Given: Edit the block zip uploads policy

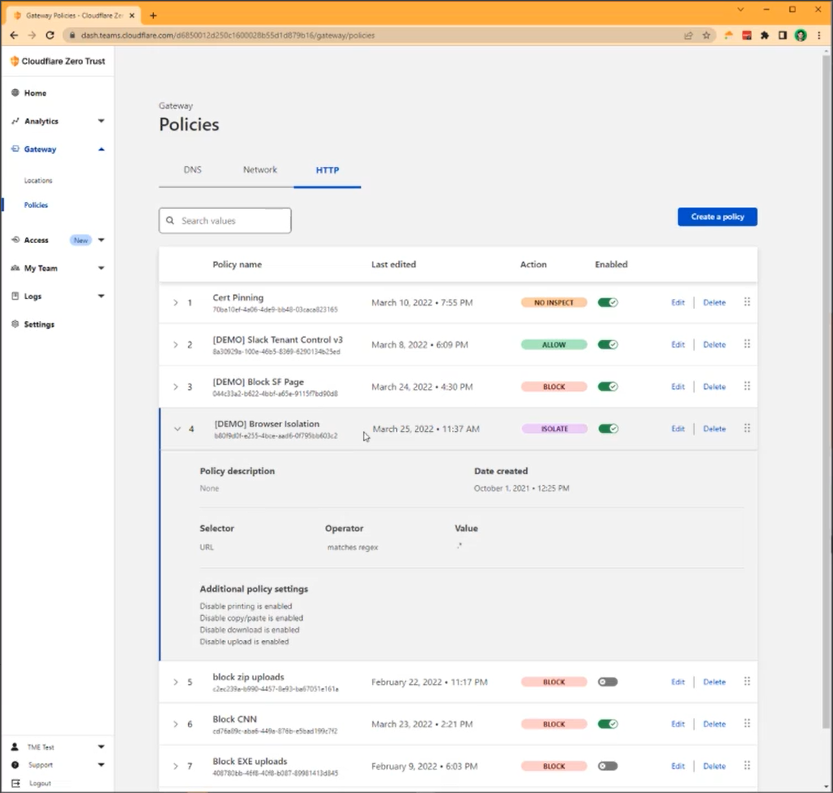Looking at the screenshot, I should pos(678,681).
